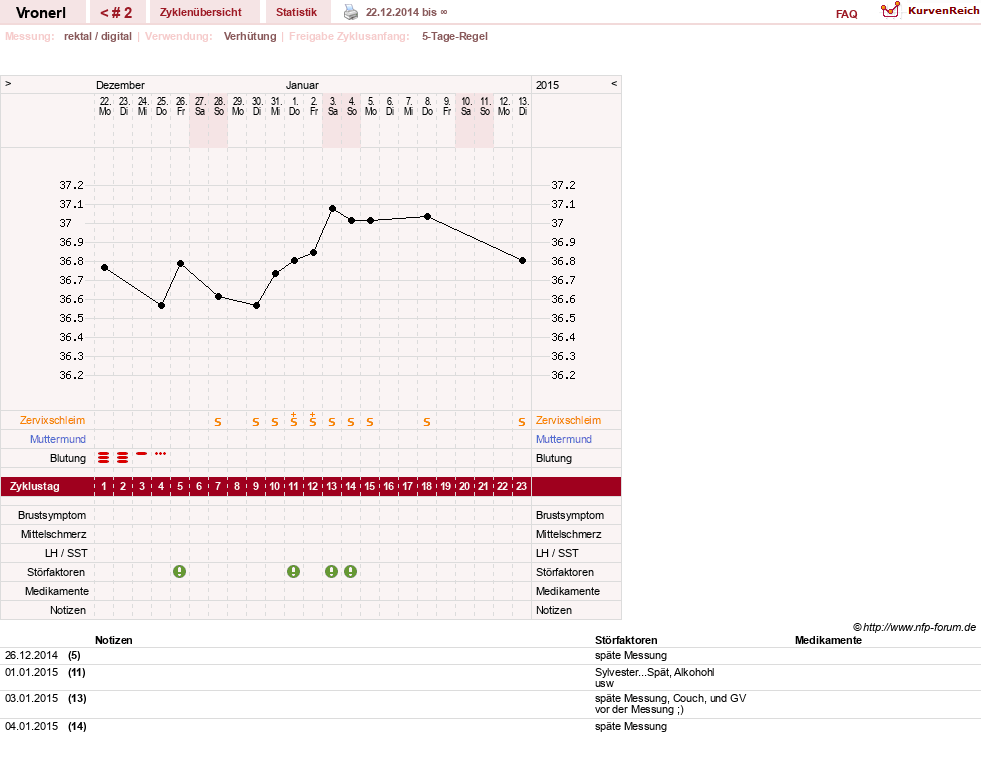
Task: Click Störfaktor alert icon on cycle day 5
Action: pos(180,571)
